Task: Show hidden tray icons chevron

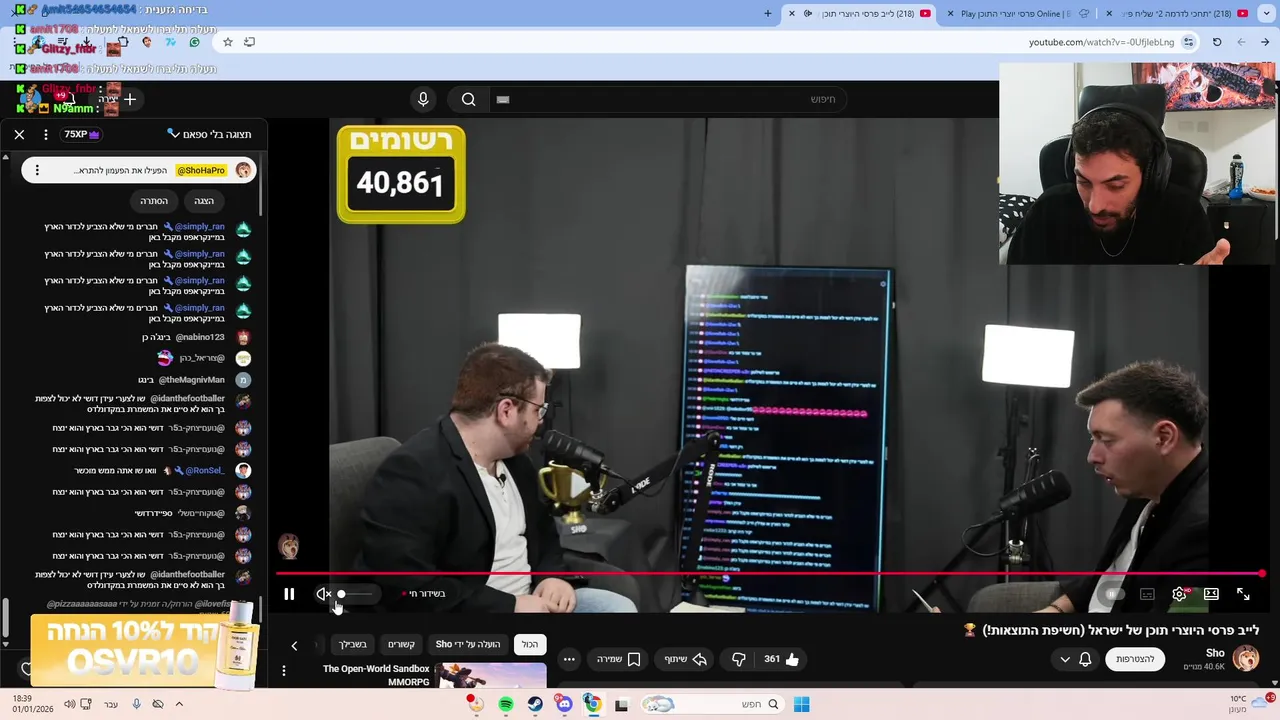Action: pos(179,704)
